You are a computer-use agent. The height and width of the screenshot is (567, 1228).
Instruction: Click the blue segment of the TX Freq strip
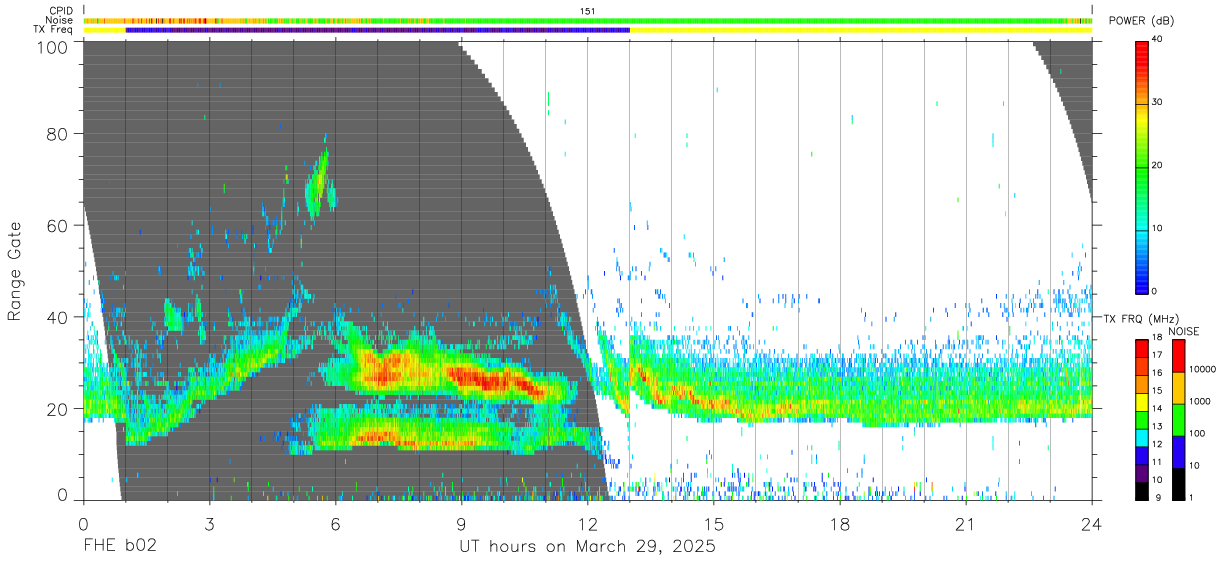378,30
